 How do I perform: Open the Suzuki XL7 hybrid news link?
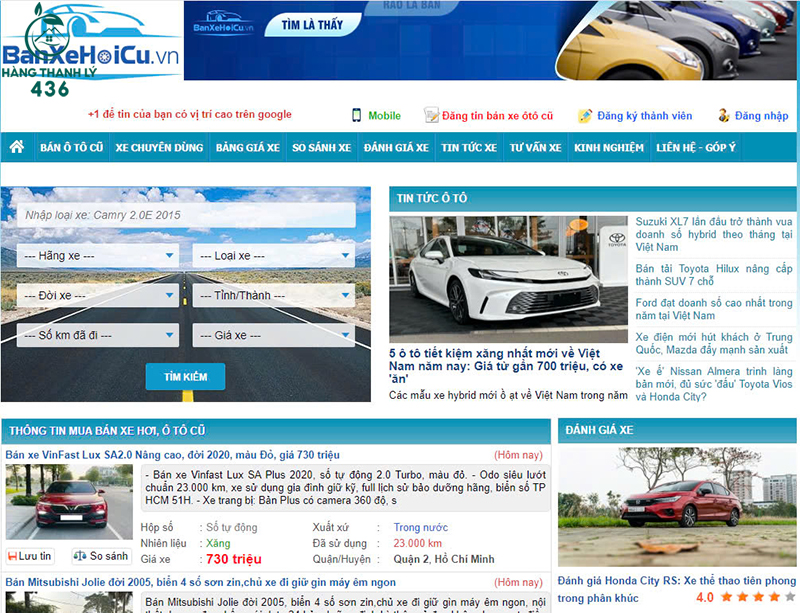[714, 234]
